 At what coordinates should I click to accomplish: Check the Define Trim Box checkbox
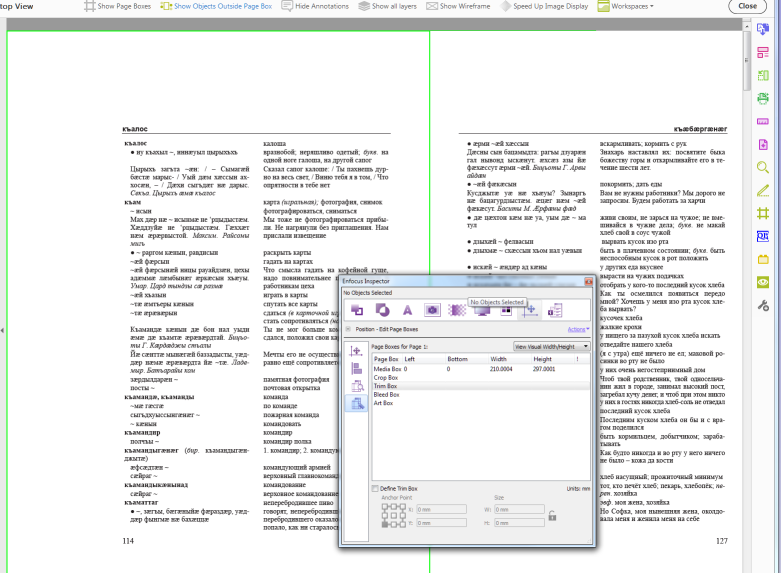coord(376,489)
